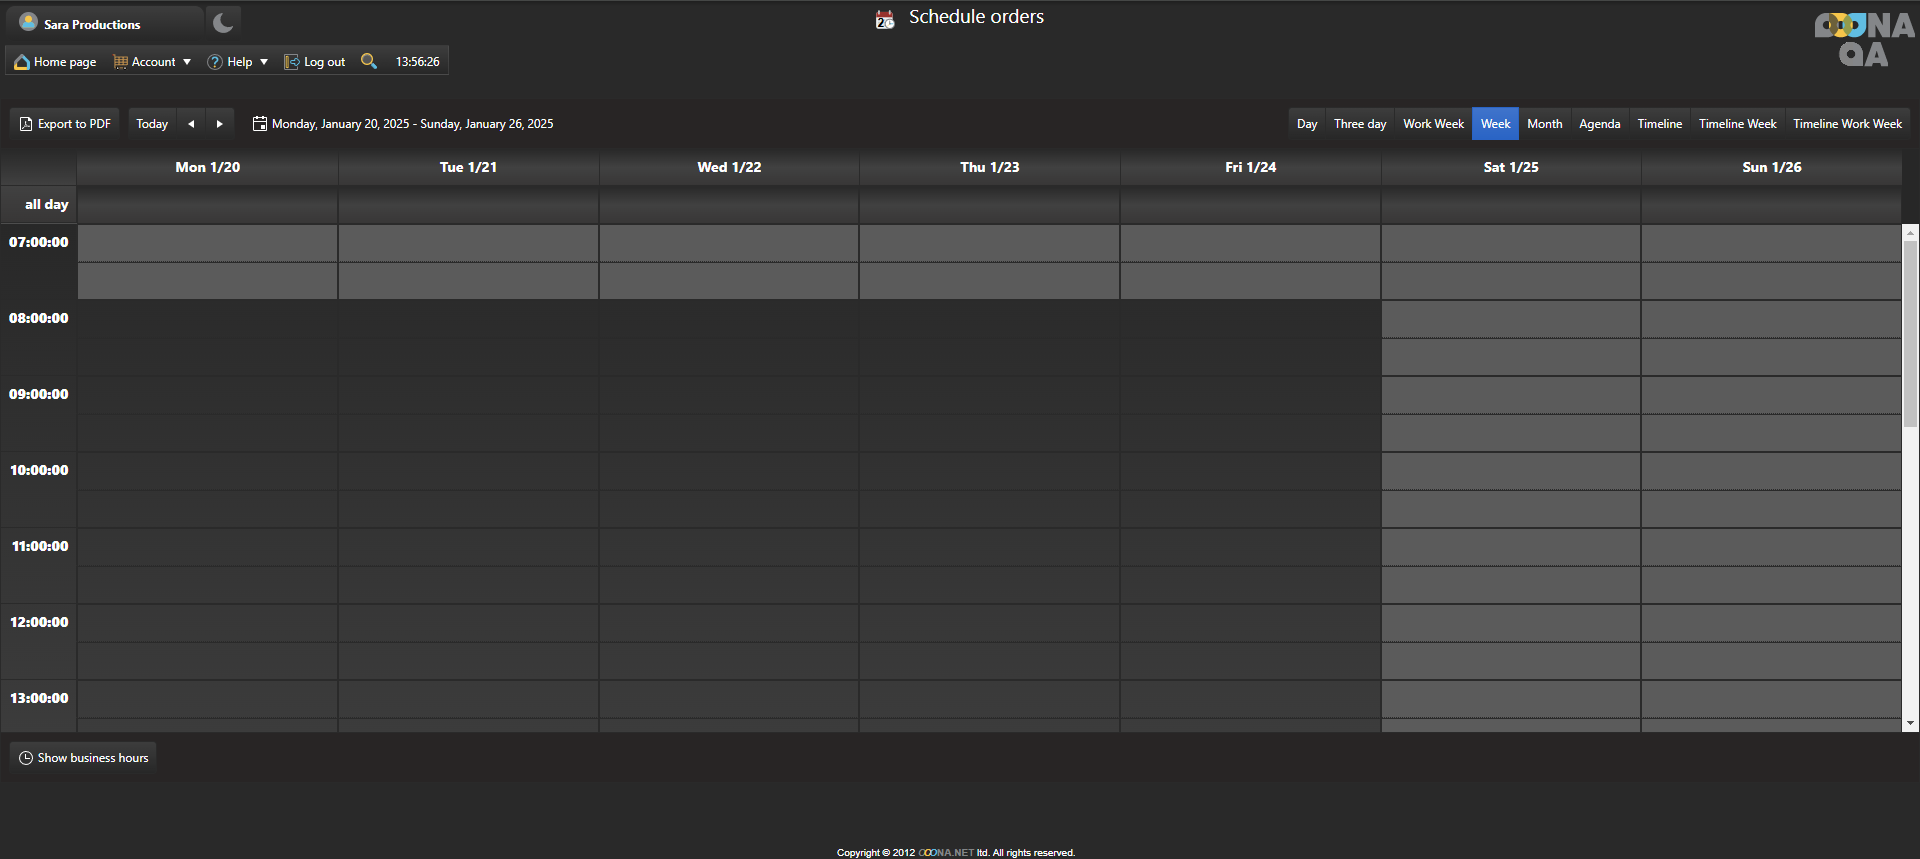Select the Agenda view tab

point(1599,124)
